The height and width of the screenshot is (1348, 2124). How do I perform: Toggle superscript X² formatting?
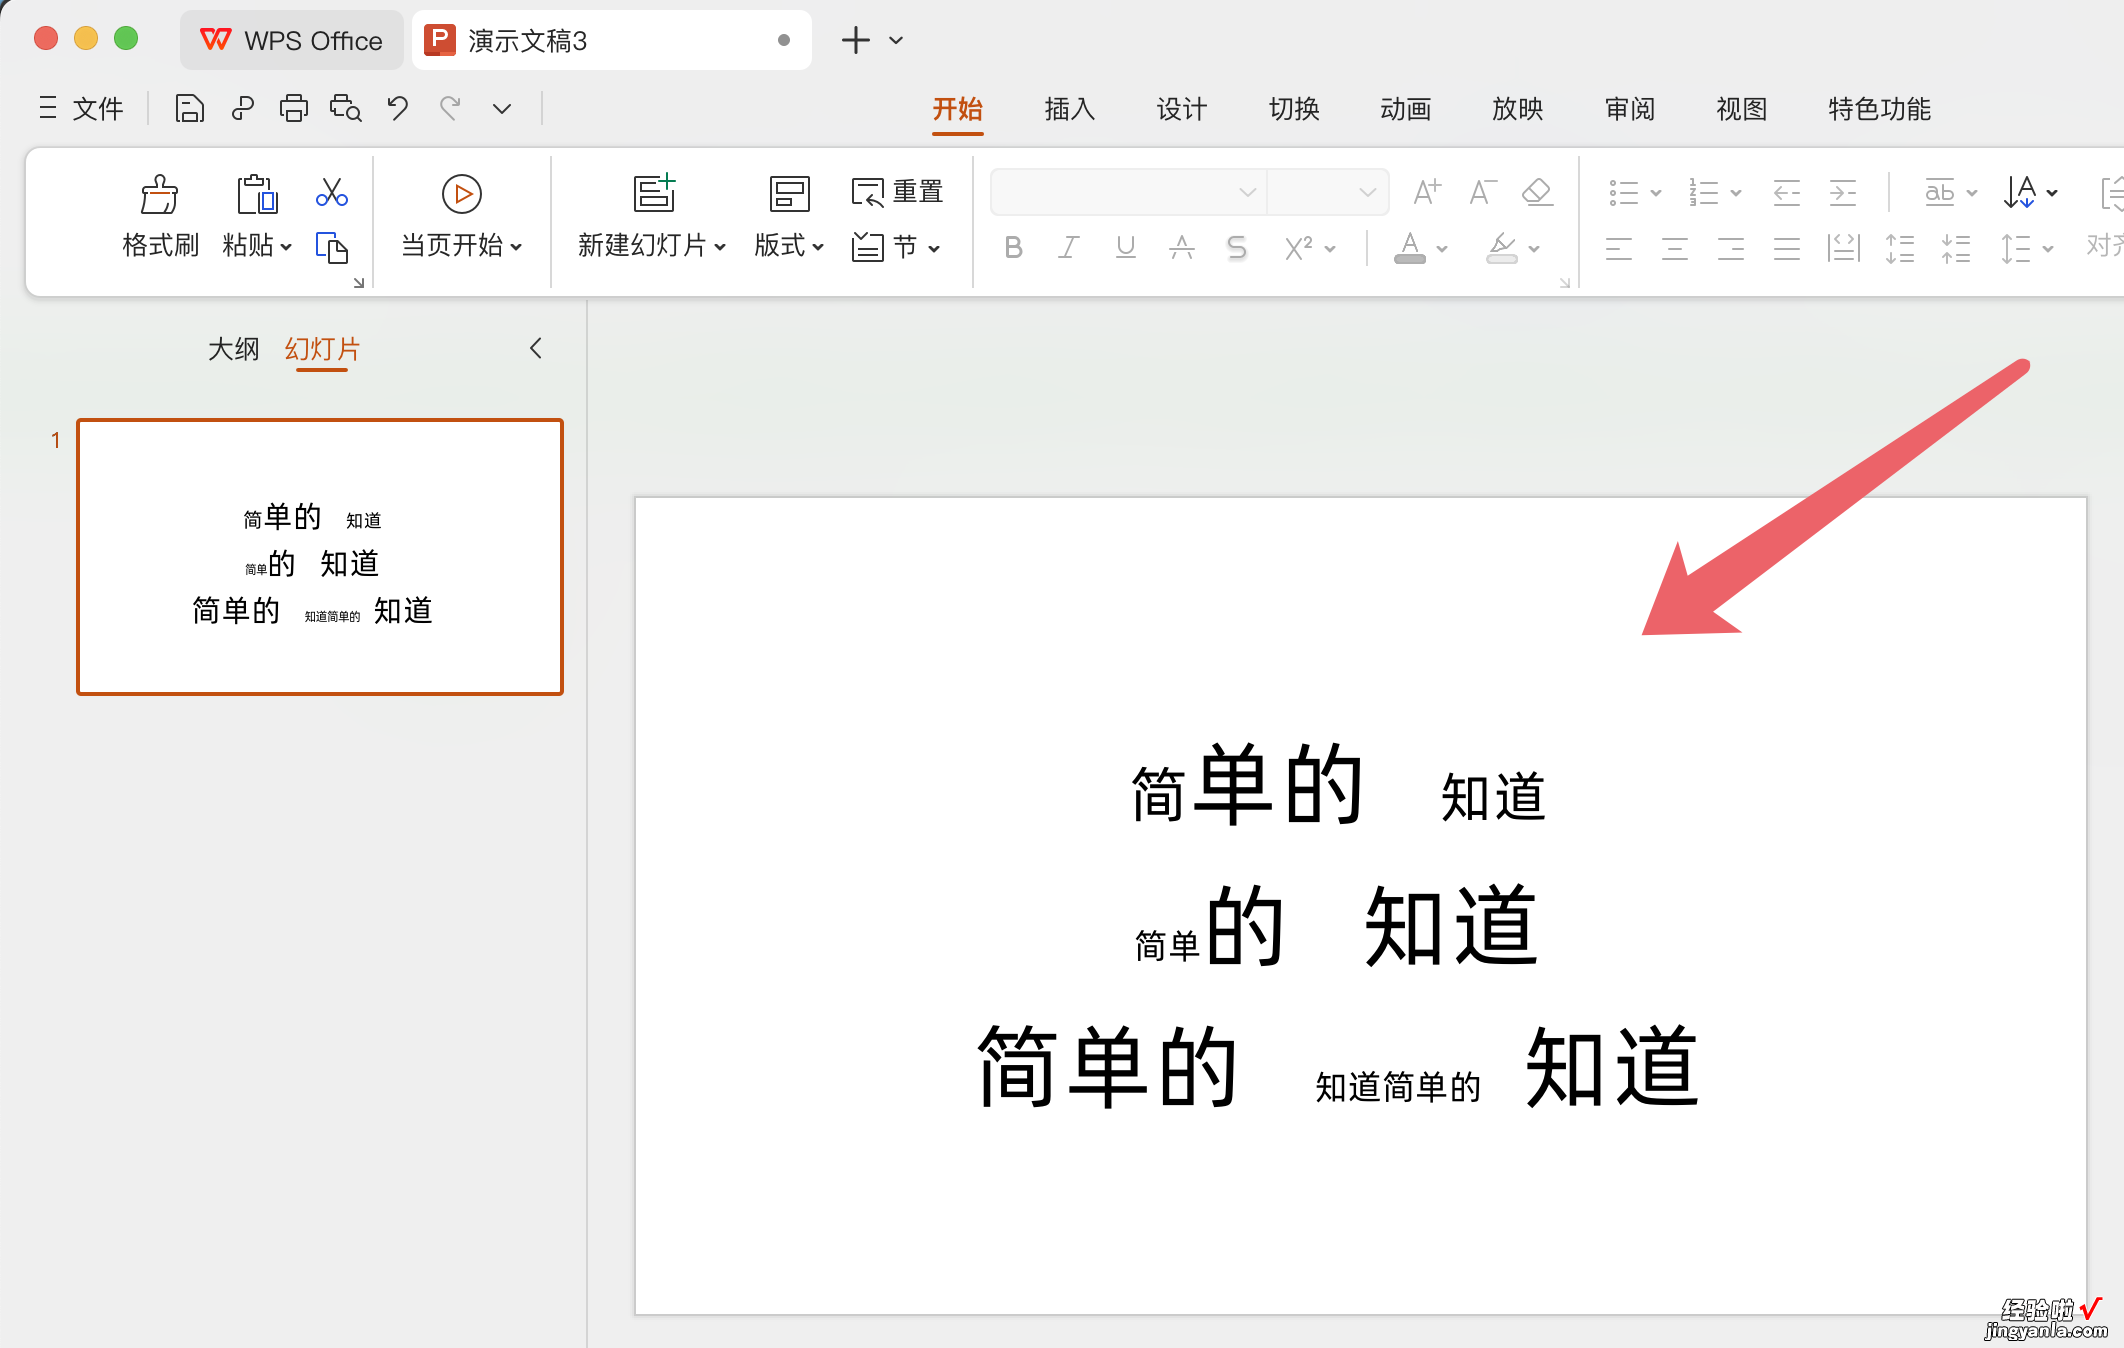point(1299,248)
